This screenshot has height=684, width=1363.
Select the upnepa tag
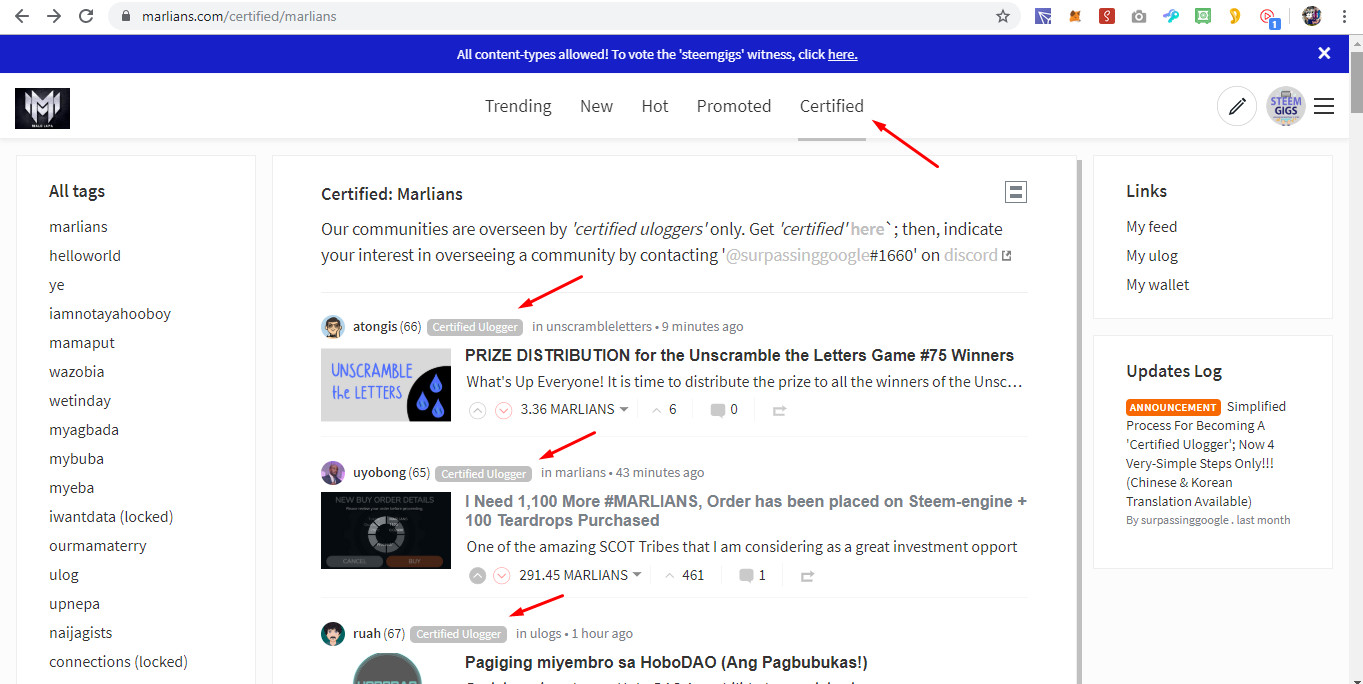tap(74, 604)
